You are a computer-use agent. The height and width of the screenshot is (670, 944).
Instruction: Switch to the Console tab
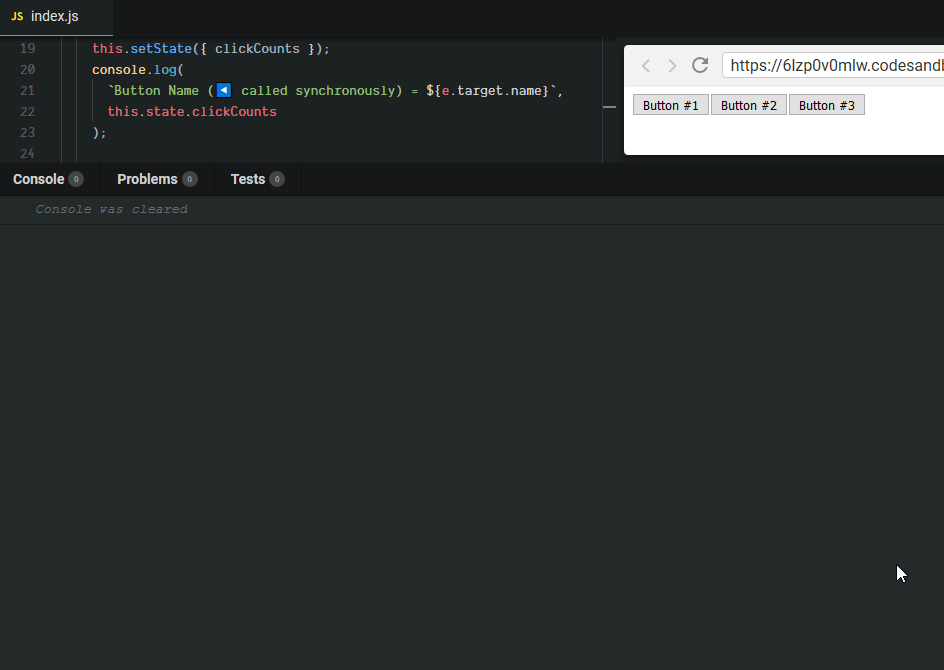[x=38, y=180]
